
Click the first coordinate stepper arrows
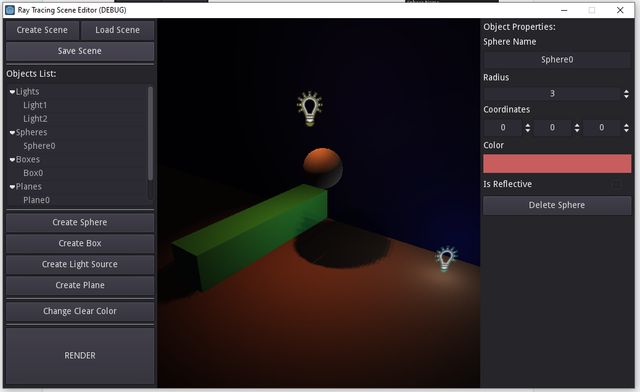[x=528, y=128]
